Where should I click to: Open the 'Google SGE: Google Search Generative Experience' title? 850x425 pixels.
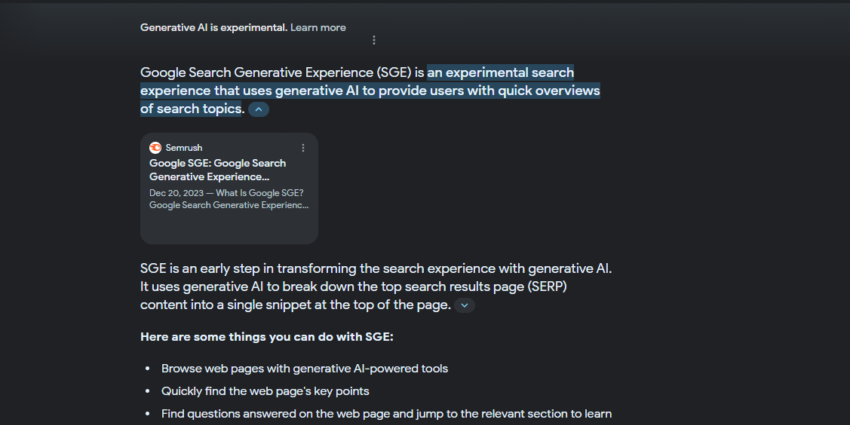tap(217, 170)
